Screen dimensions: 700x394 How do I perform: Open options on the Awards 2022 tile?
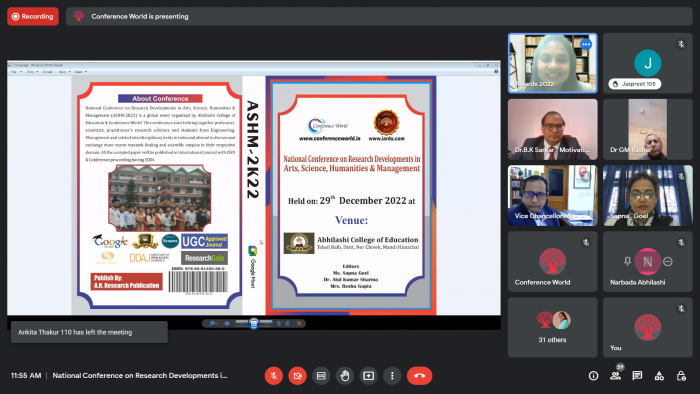[586, 44]
